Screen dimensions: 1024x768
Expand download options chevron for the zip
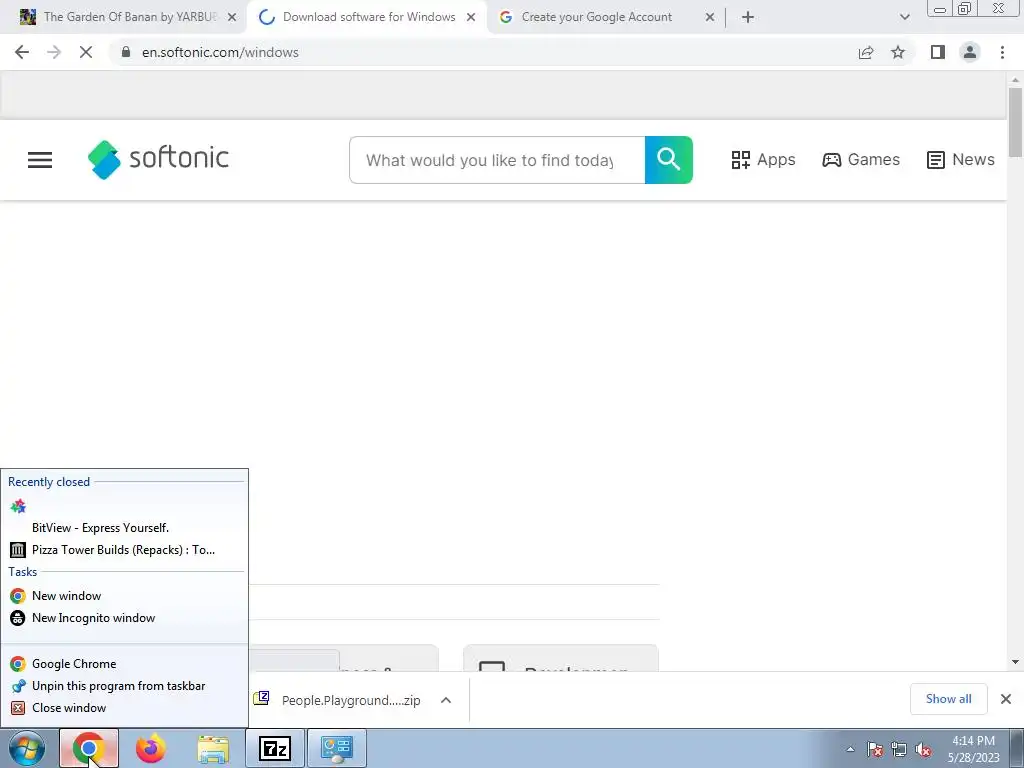[x=446, y=700]
